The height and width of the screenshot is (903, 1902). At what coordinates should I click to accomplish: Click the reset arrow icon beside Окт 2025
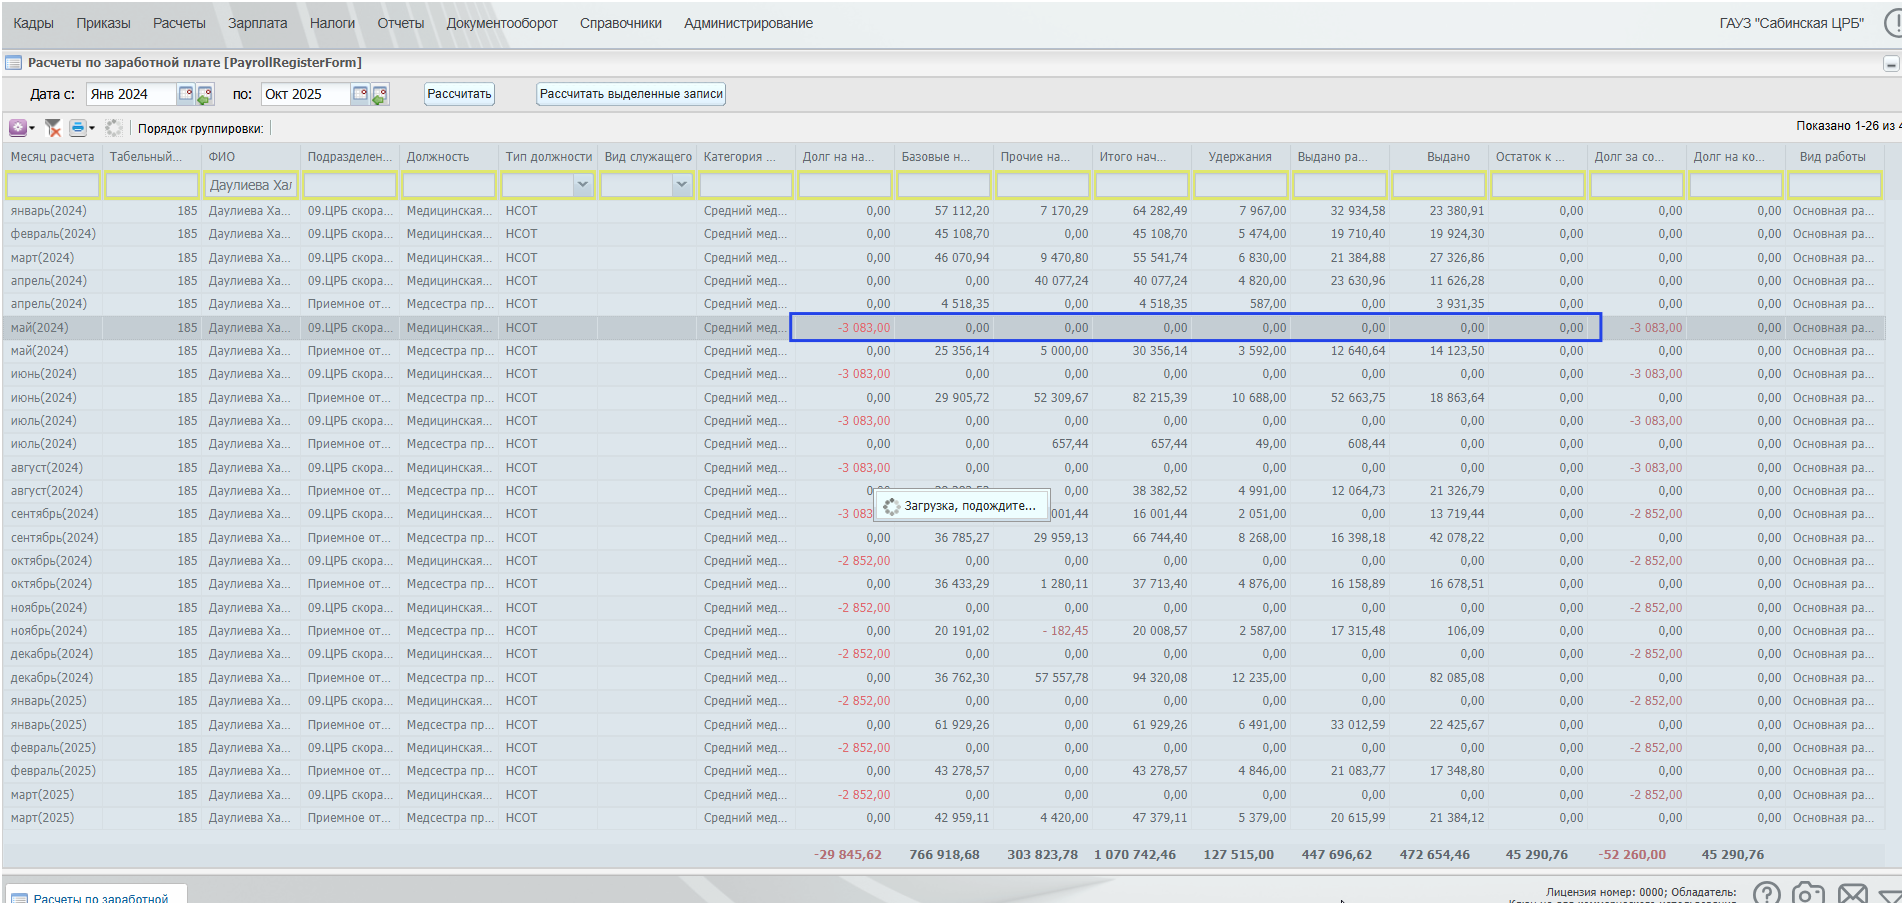(x=380, y=95)
